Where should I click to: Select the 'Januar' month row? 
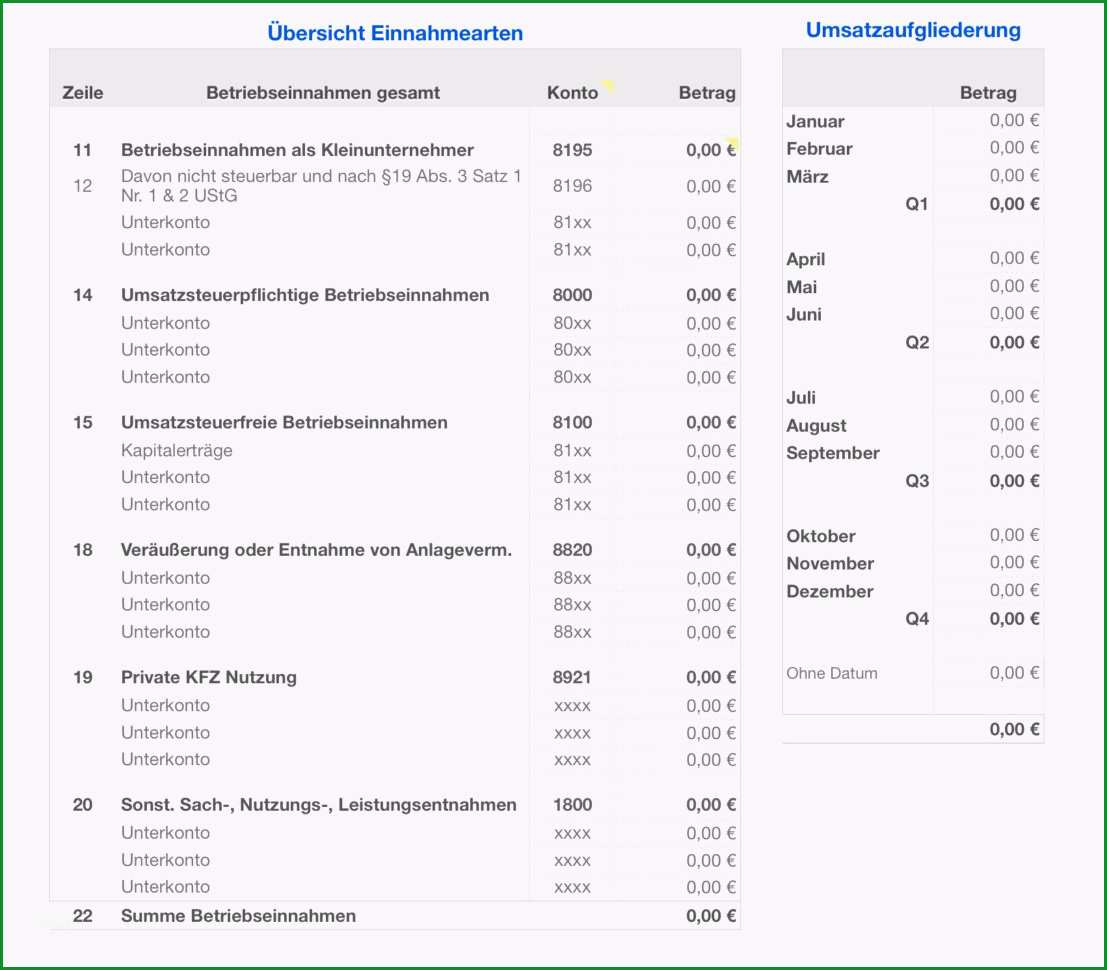pos(913,121)
